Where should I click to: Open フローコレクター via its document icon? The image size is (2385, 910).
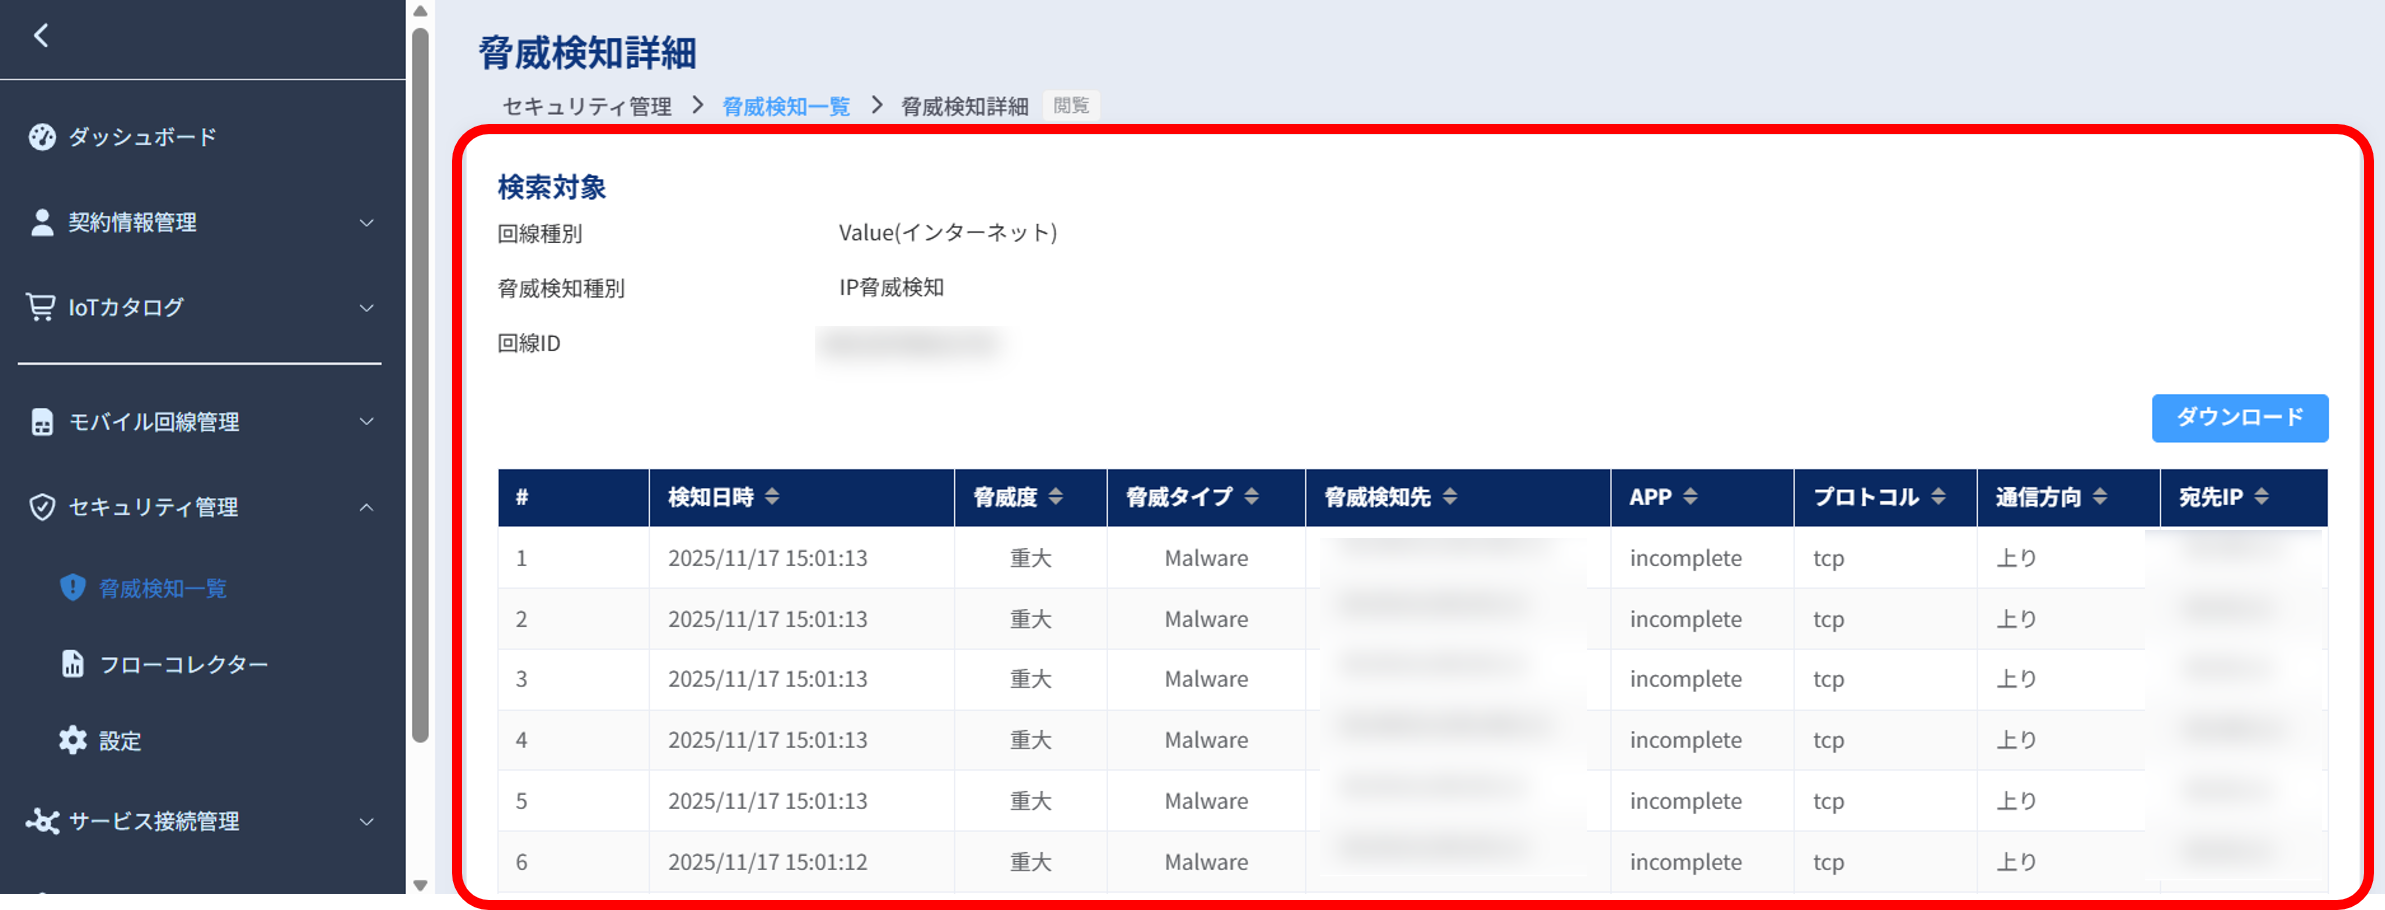click(72, 663)
